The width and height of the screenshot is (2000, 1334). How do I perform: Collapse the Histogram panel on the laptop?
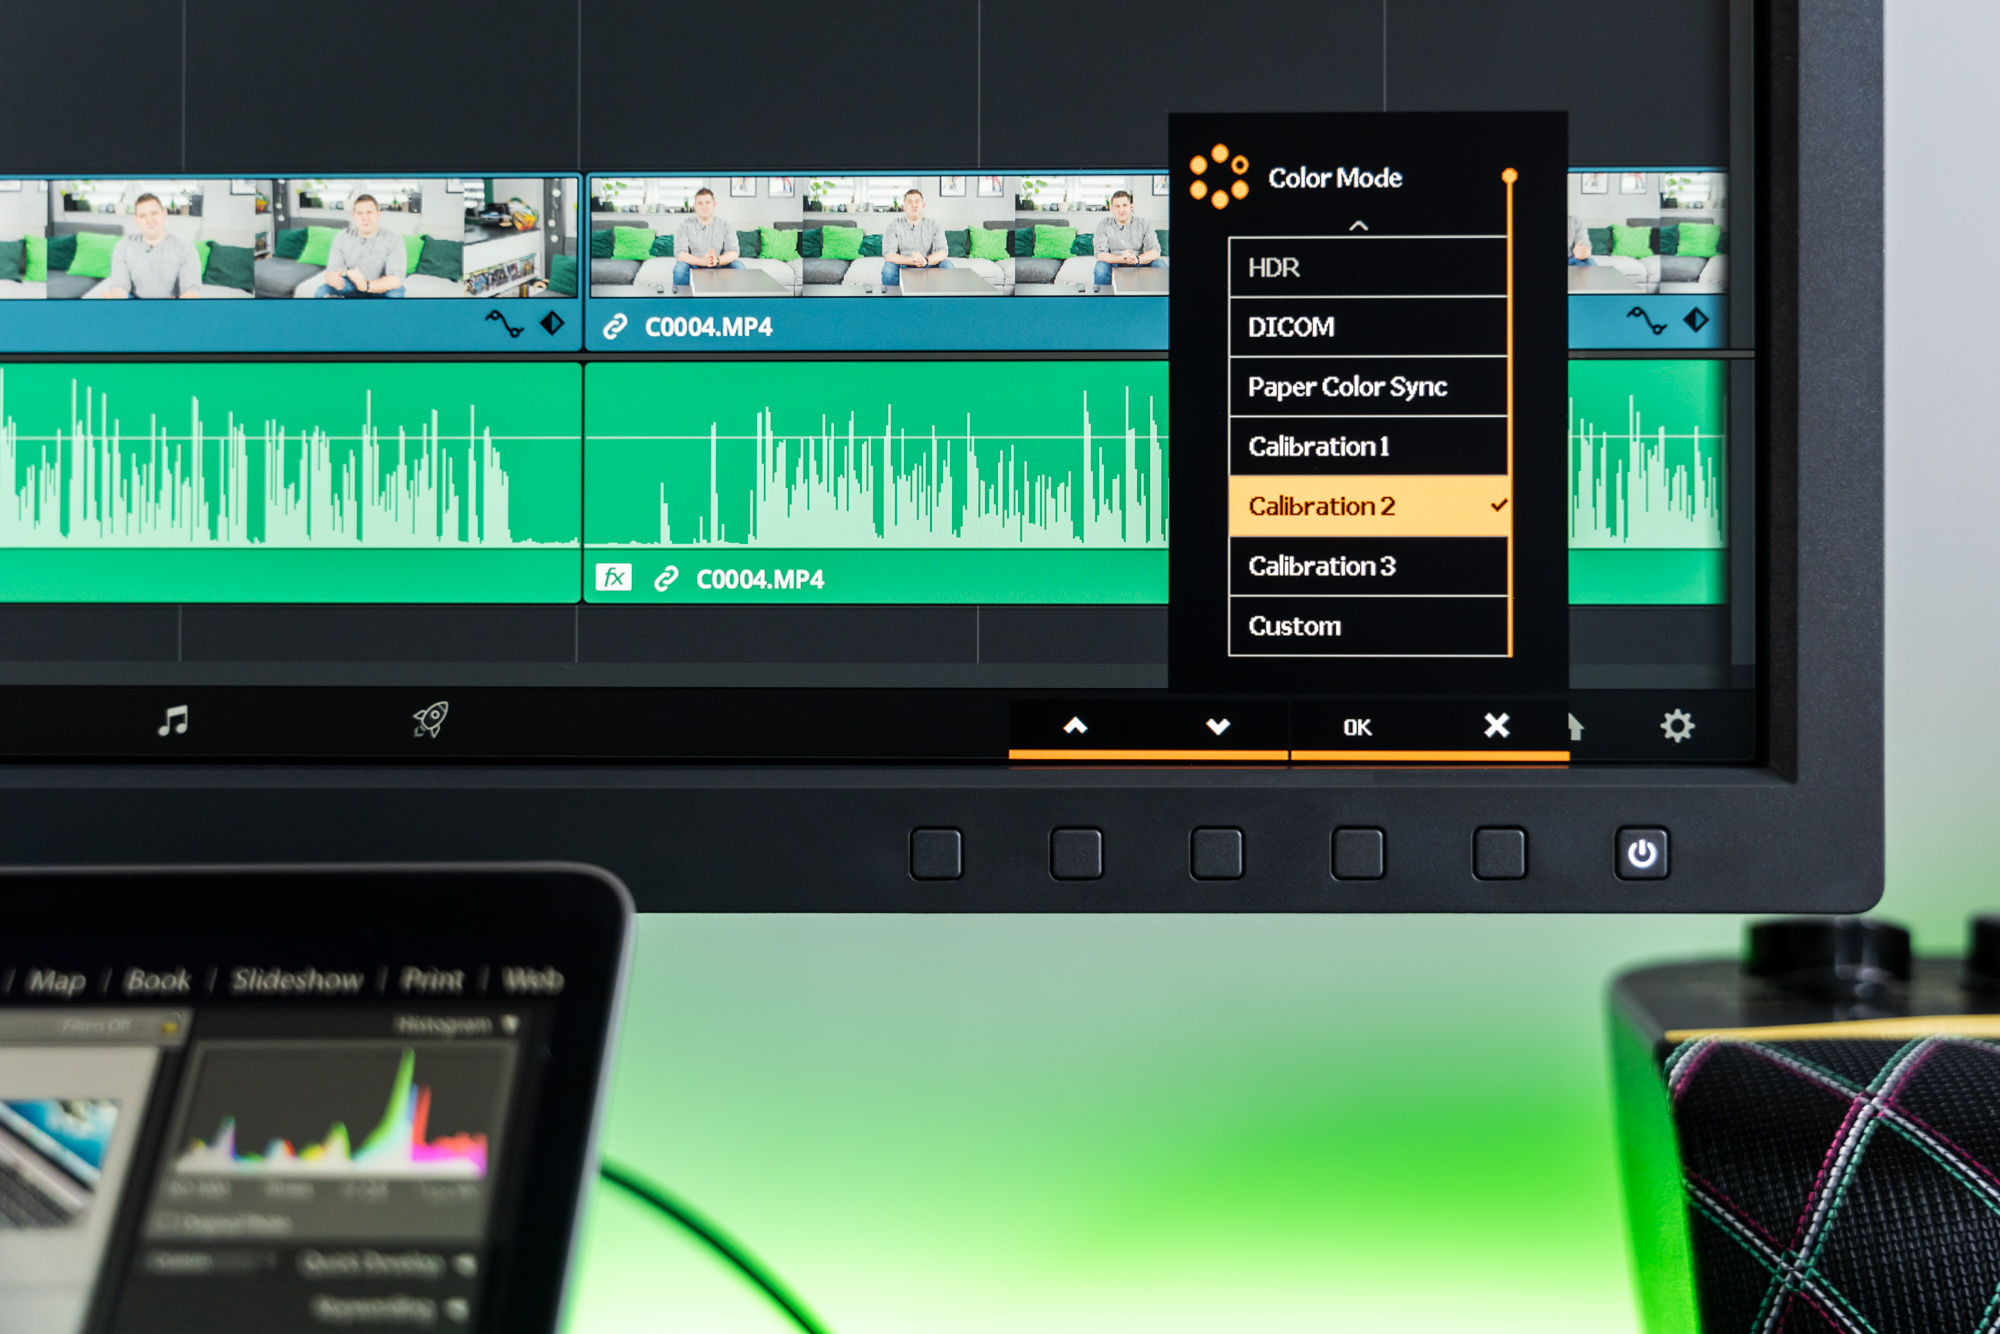click(510, 1024)
